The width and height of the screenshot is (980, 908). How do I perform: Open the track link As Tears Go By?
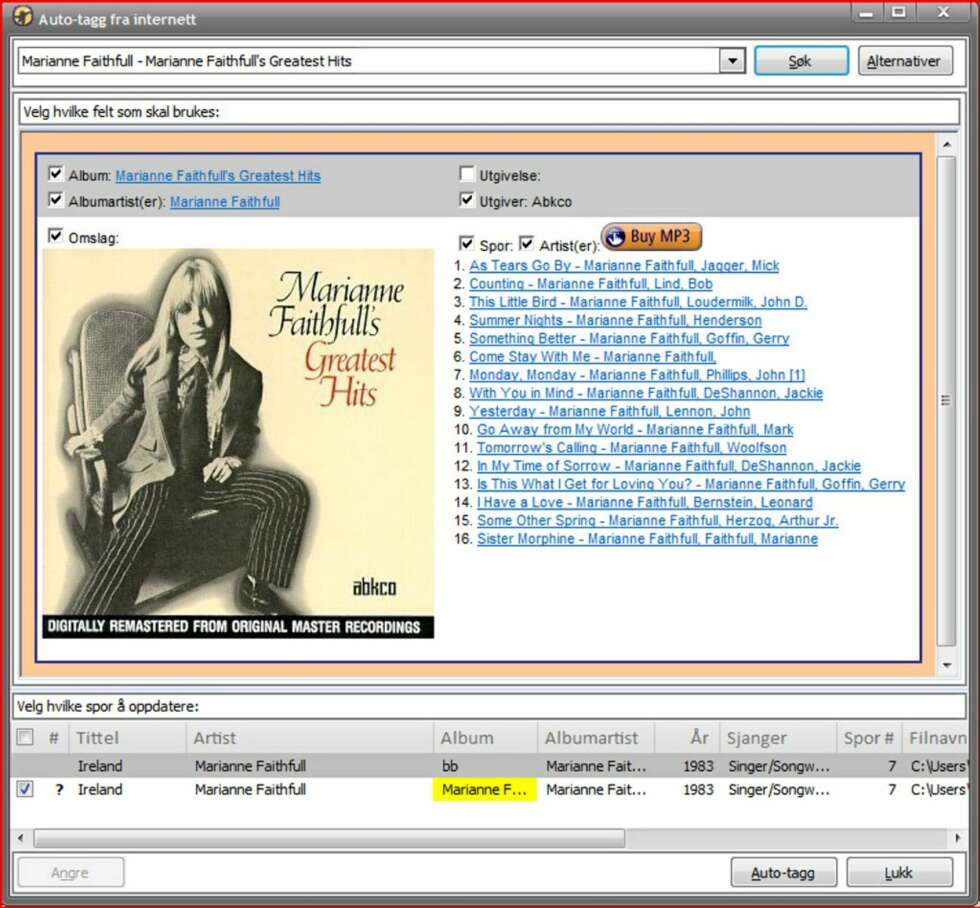tap(624, 266)
